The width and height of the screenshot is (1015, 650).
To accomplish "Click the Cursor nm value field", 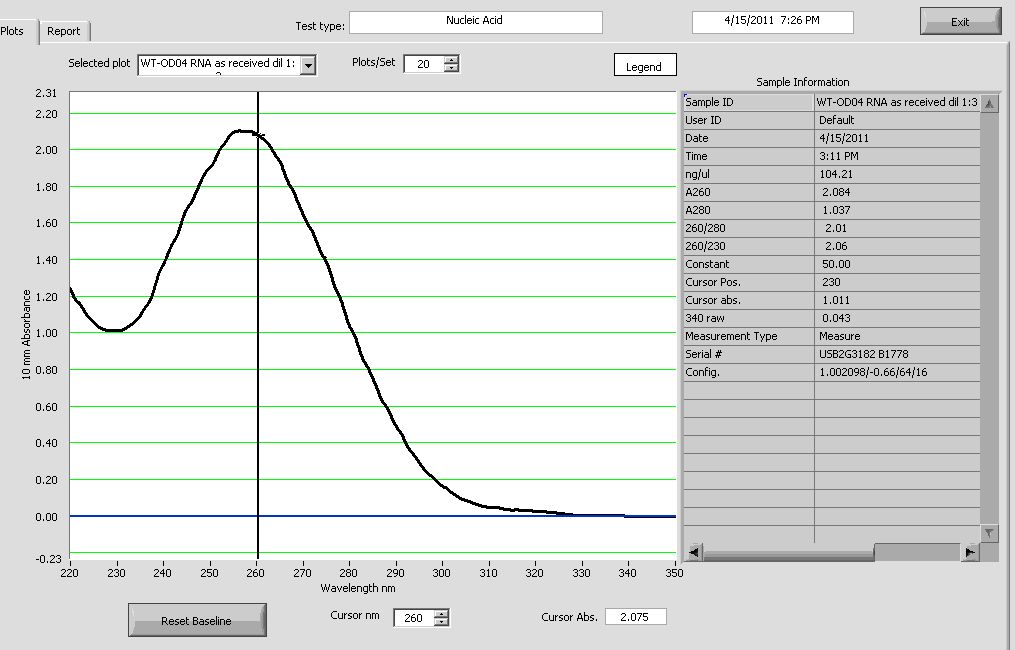I will tap(413, 618).
